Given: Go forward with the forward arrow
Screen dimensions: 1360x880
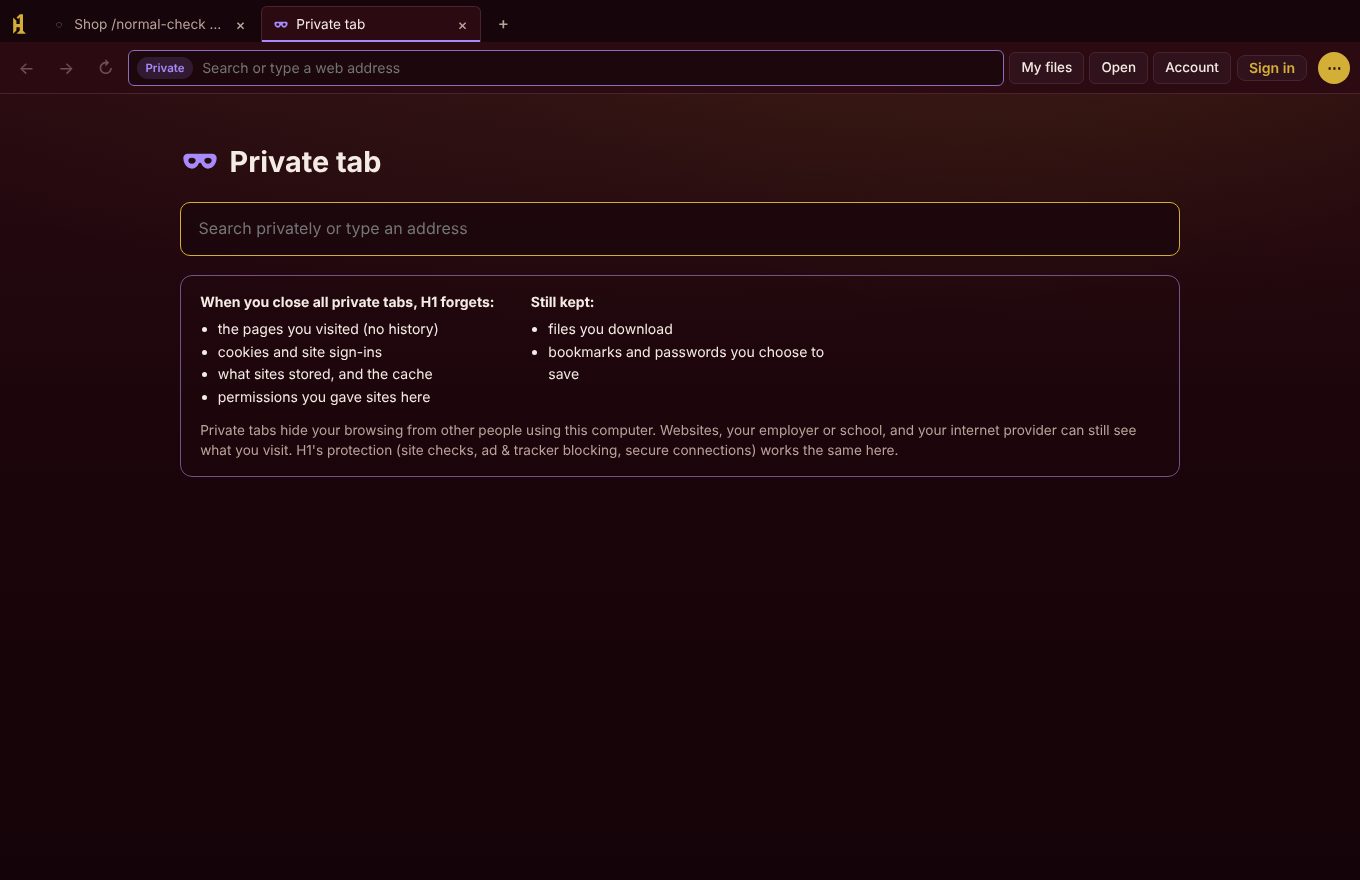Looking at the screenshot, I should pos(66,68).
